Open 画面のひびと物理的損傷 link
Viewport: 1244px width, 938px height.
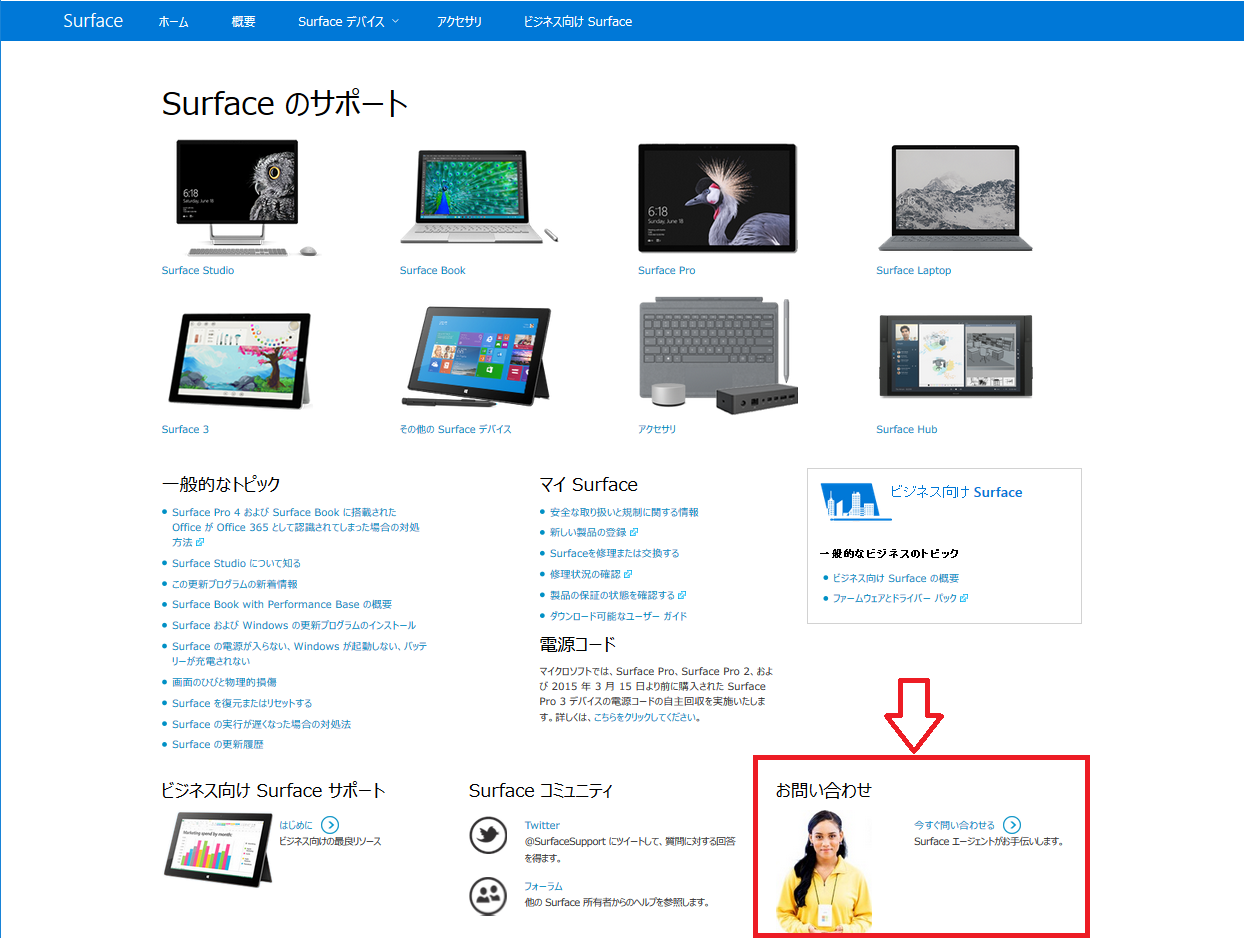click(x=224, y=682)
